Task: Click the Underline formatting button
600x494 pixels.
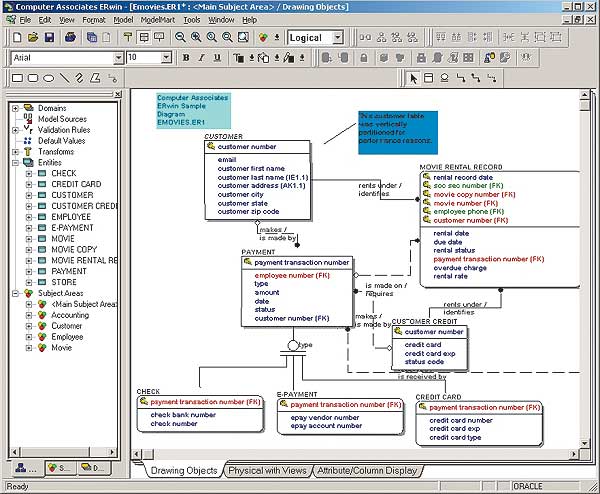Action: tap(217, 58)
